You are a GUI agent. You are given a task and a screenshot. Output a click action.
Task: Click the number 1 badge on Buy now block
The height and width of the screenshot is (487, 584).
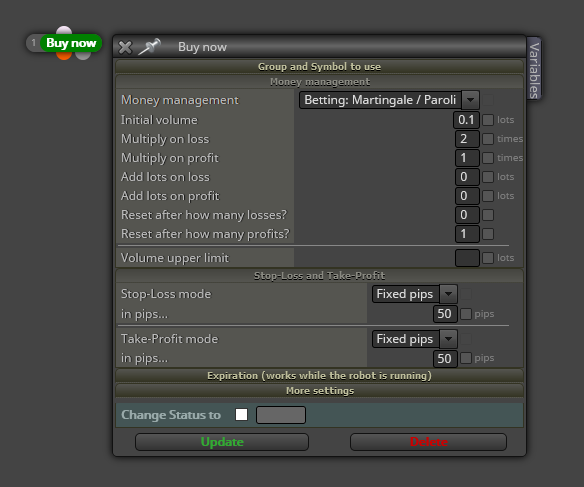[x=34, y=43]
